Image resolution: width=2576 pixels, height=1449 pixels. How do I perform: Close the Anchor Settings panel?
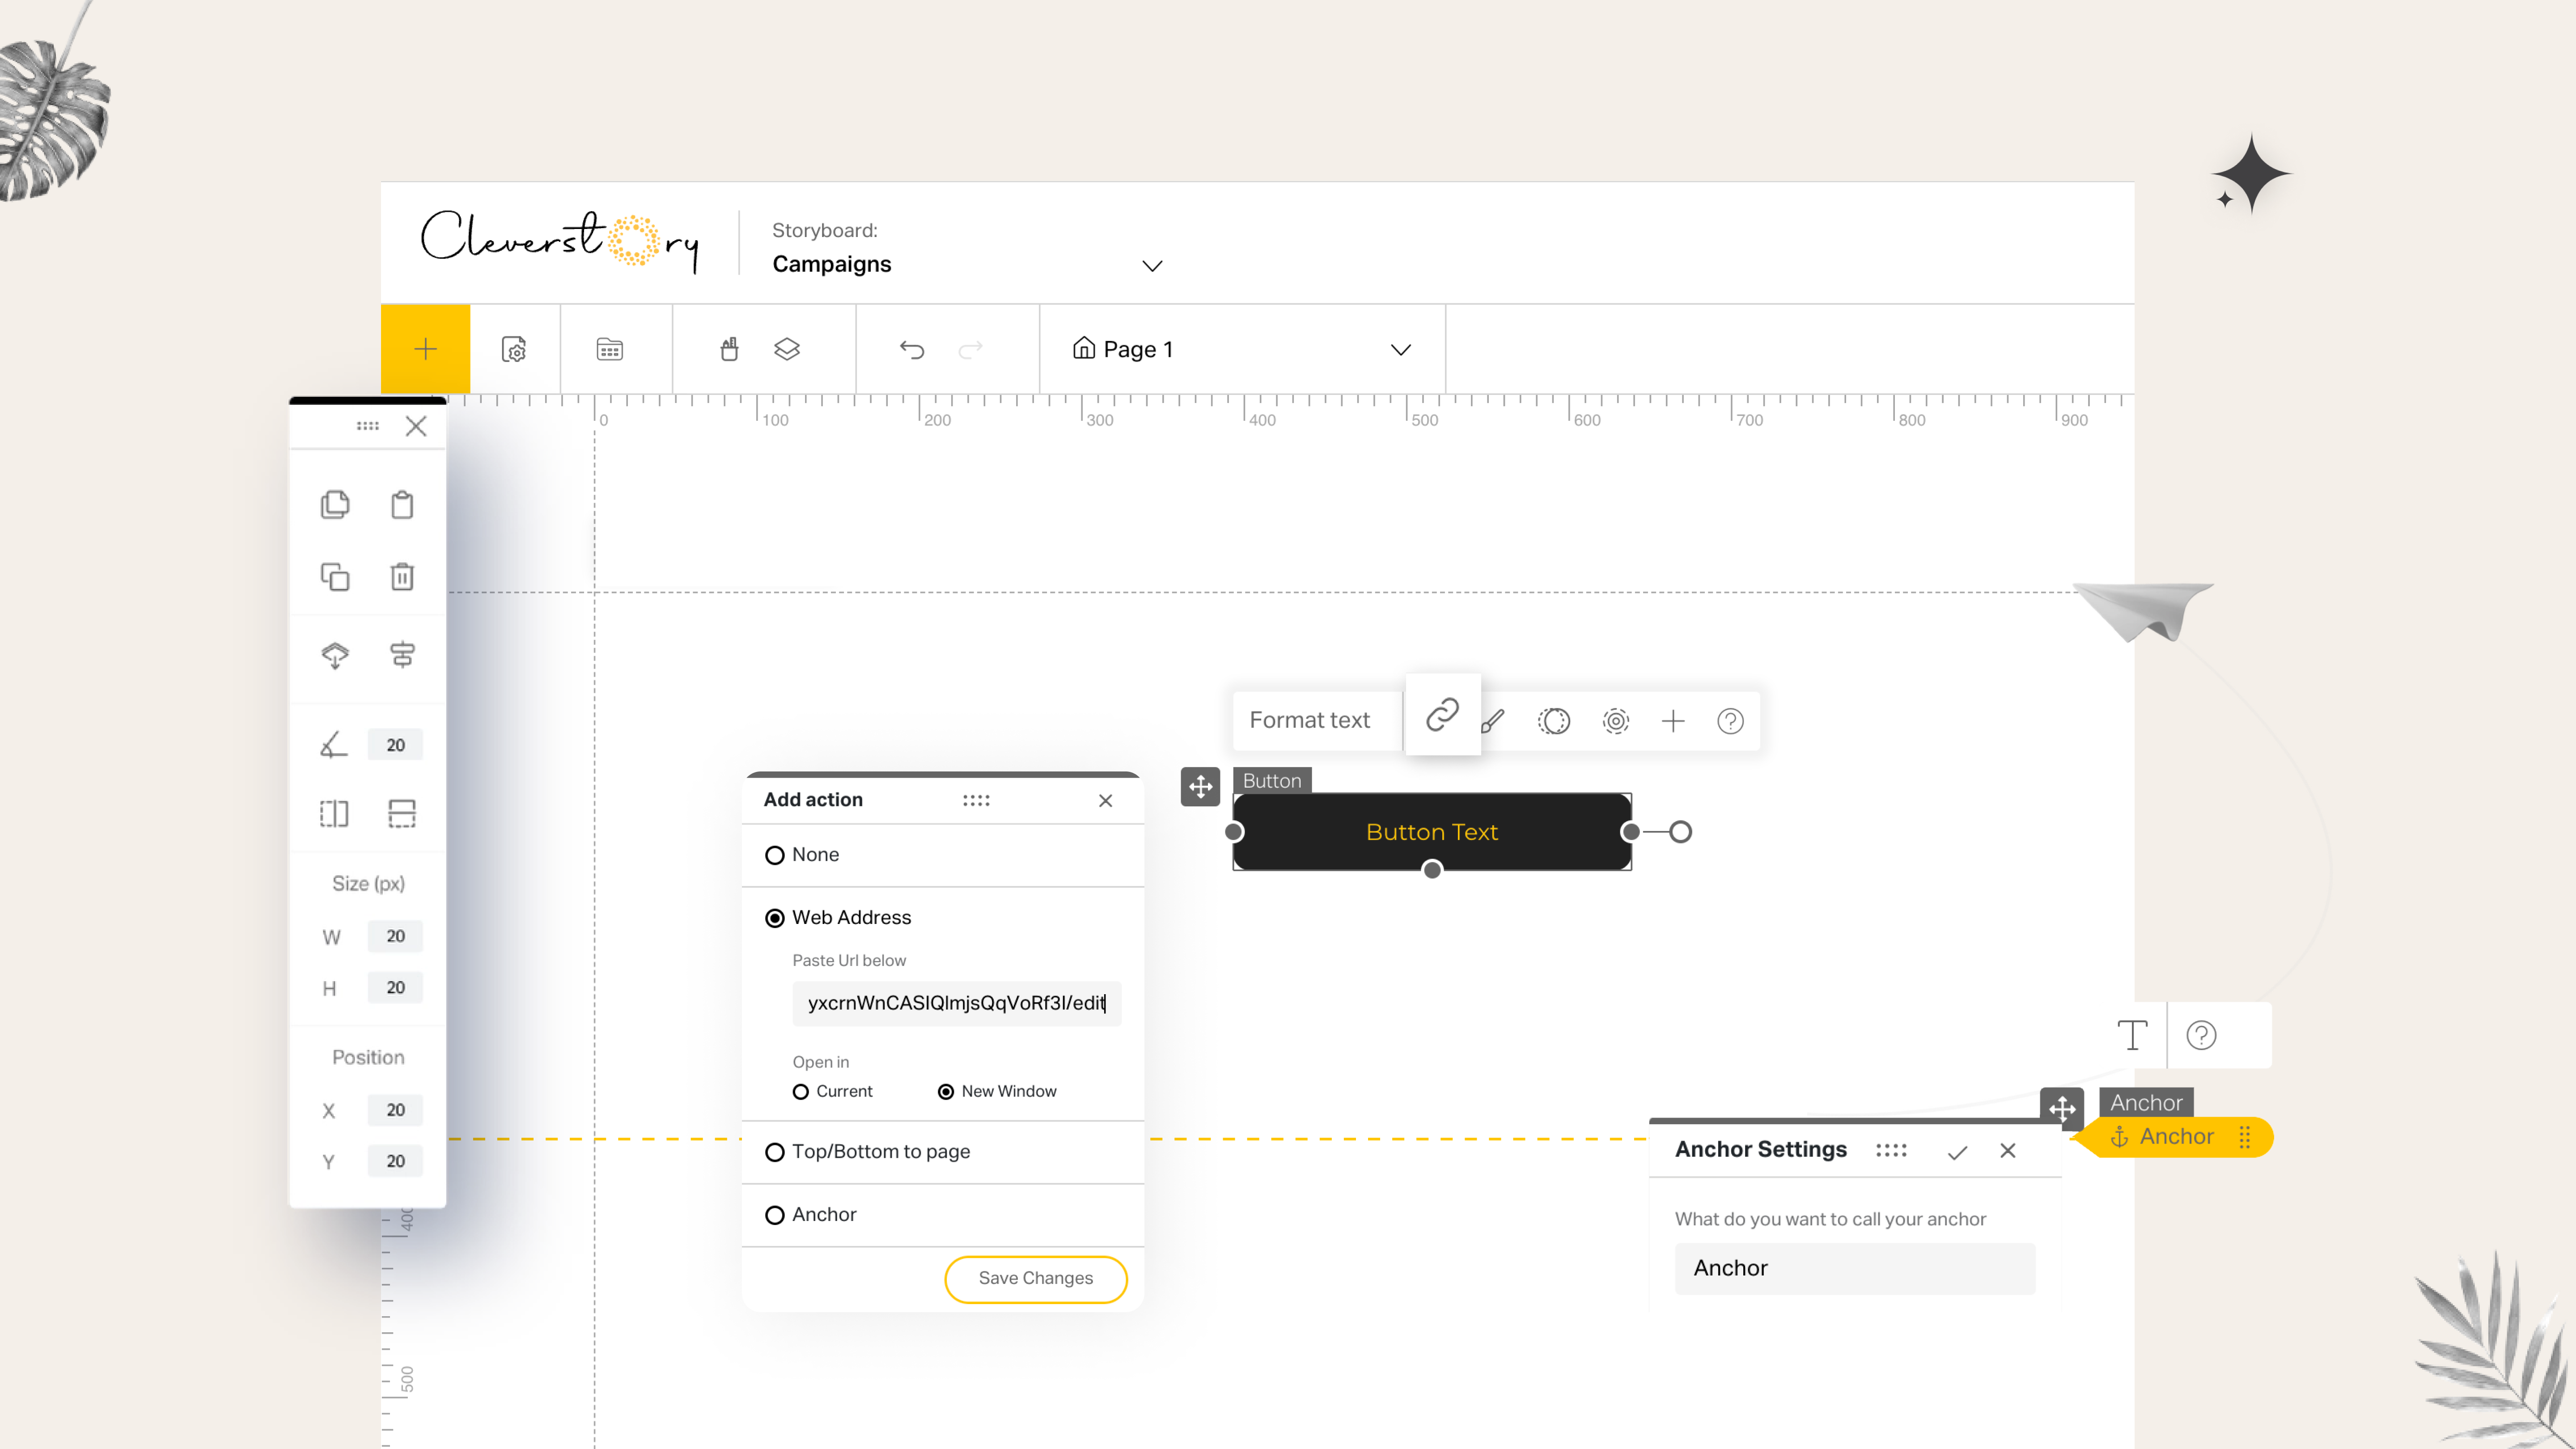2008,1151
